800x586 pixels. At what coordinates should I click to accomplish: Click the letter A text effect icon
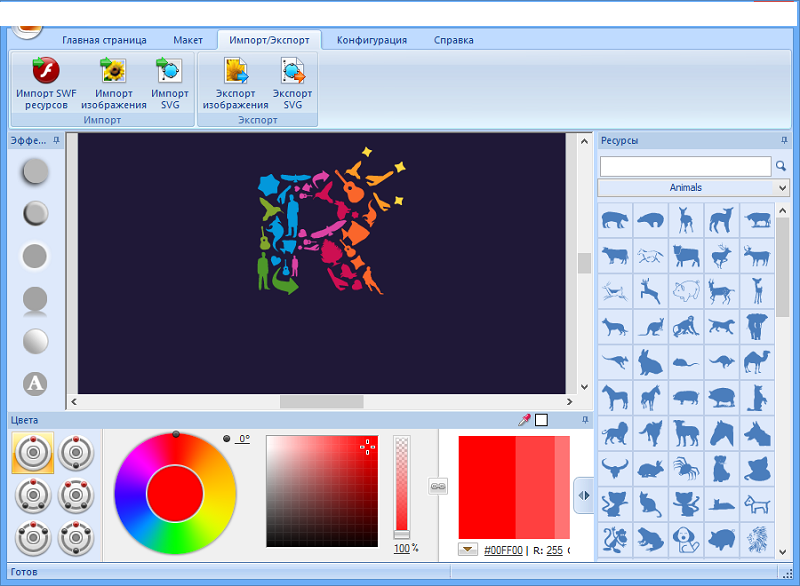point(35,384)
